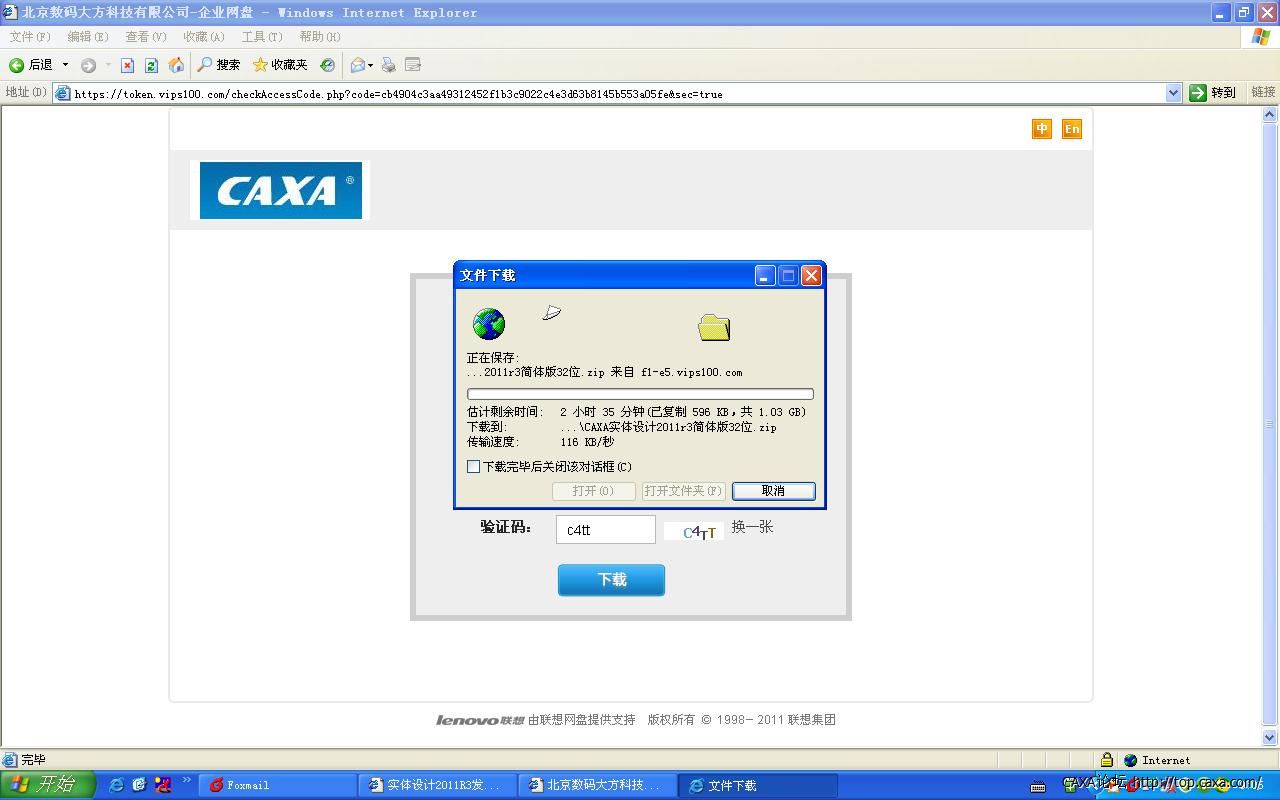Expand the mail icon dropdown arrow
1280x800 pixels.
(370, 65)
